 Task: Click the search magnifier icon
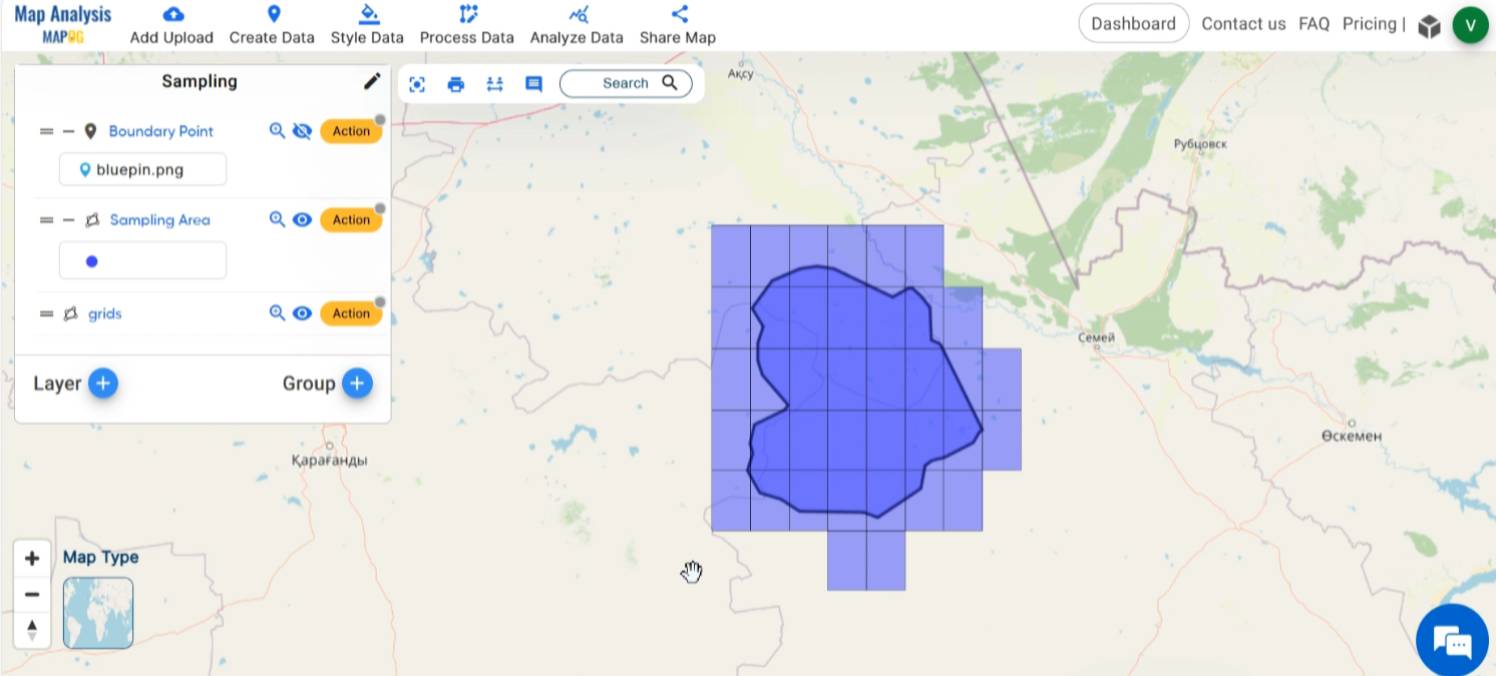click(670, 83)
